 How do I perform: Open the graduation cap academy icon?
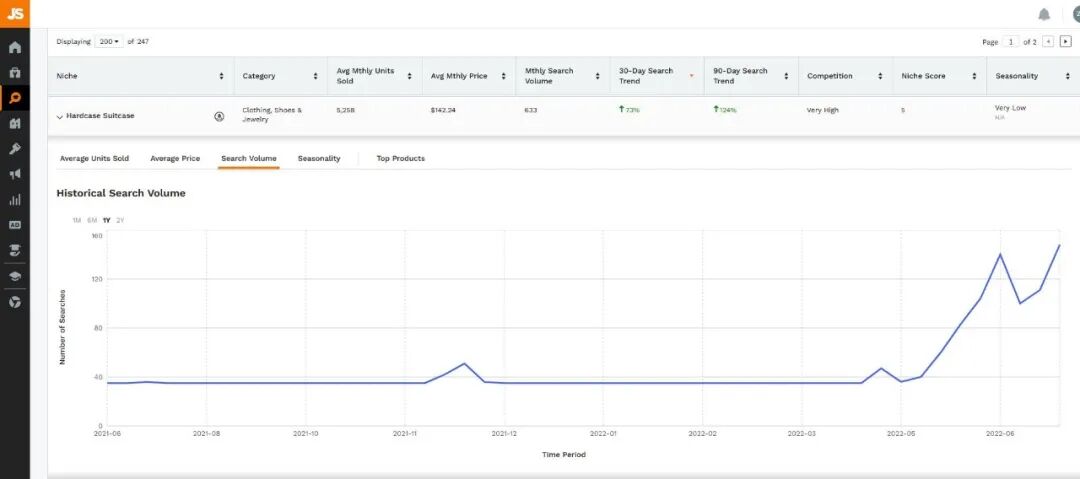tap(14, 276)
